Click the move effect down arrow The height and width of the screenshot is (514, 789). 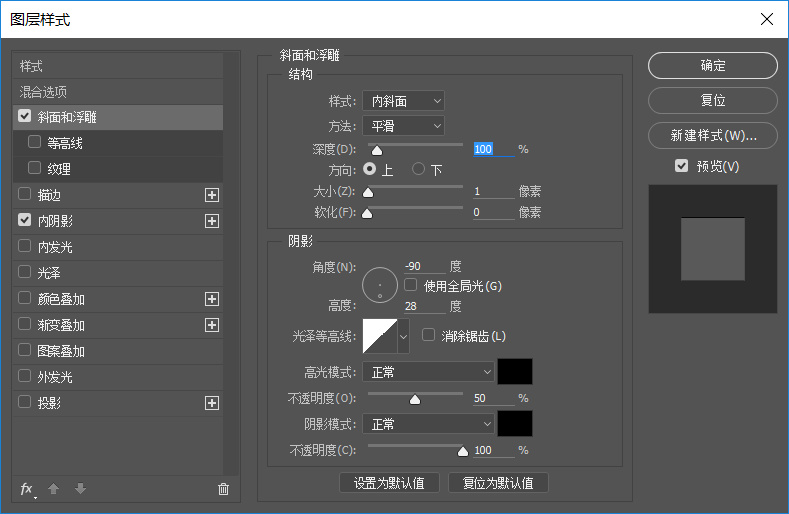tap(80, 488)
